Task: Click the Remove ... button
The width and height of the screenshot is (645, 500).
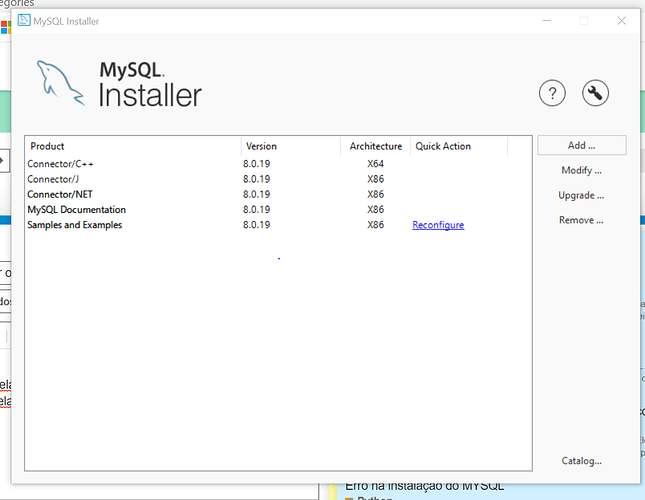Action: [581, 220]
